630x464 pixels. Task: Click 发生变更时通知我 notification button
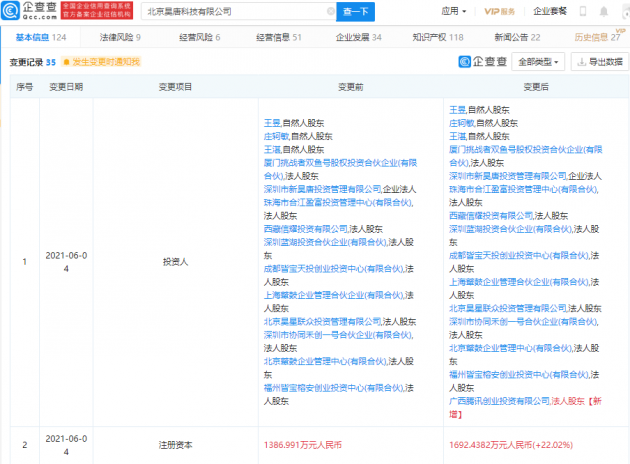[x=102, y=61]
